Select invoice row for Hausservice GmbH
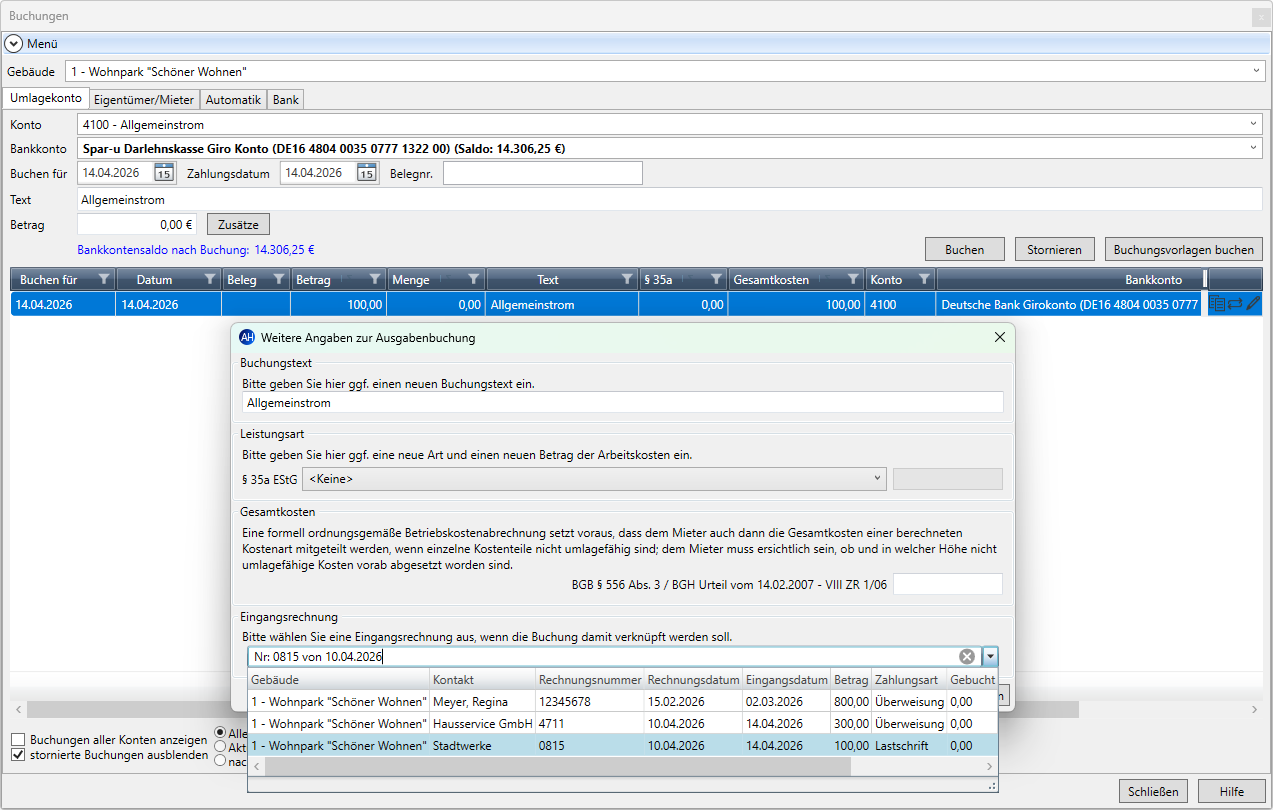Viewport: 1273px width, 810px height. point(623,723)
